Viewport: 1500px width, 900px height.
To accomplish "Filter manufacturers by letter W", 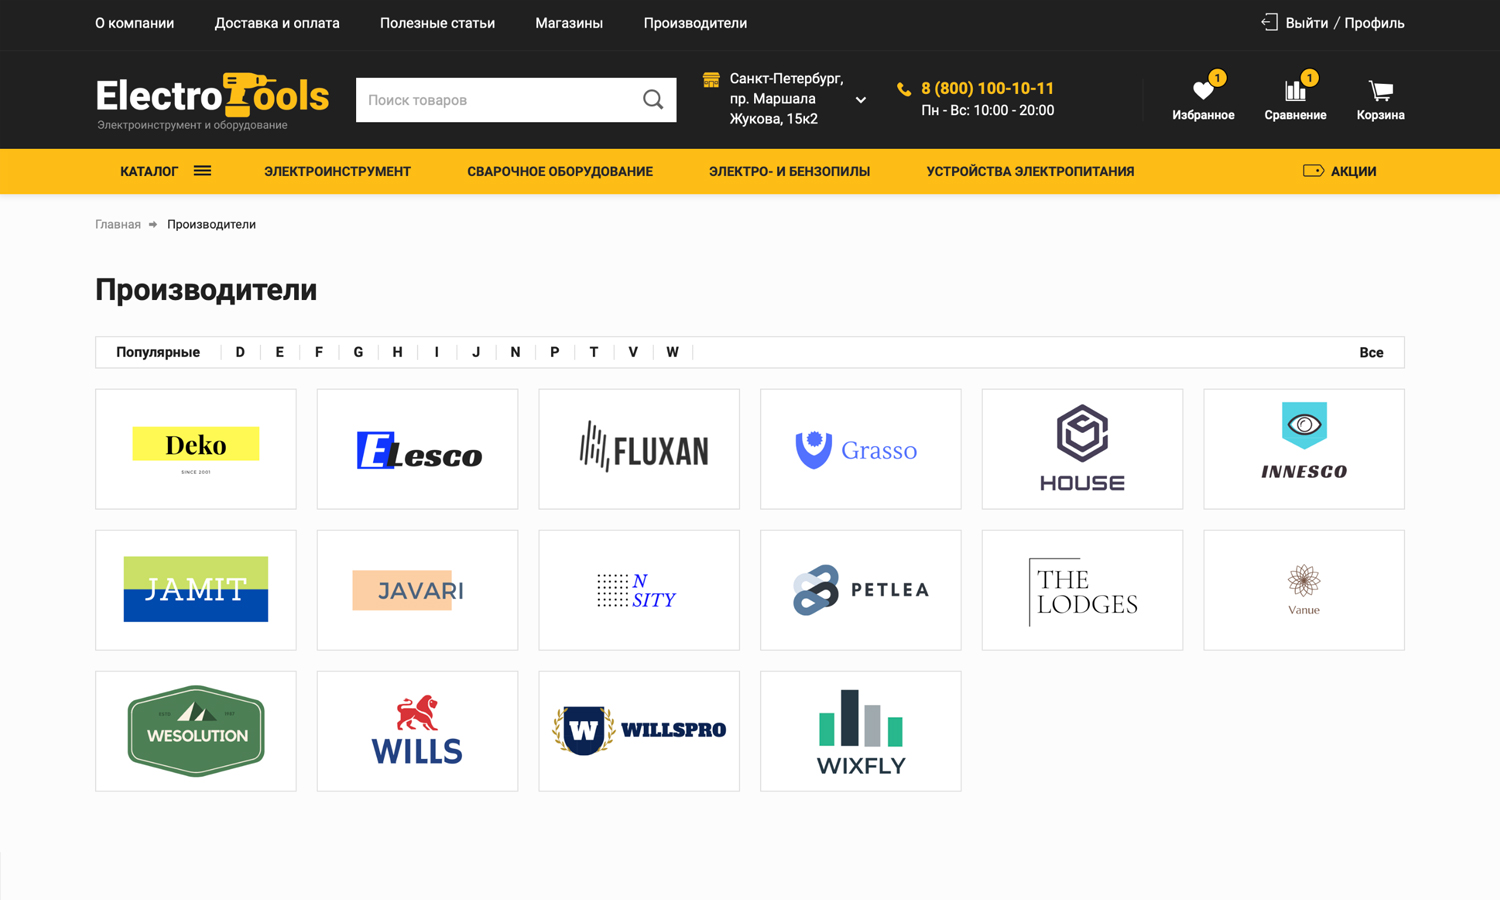I will tap(672, 352).
